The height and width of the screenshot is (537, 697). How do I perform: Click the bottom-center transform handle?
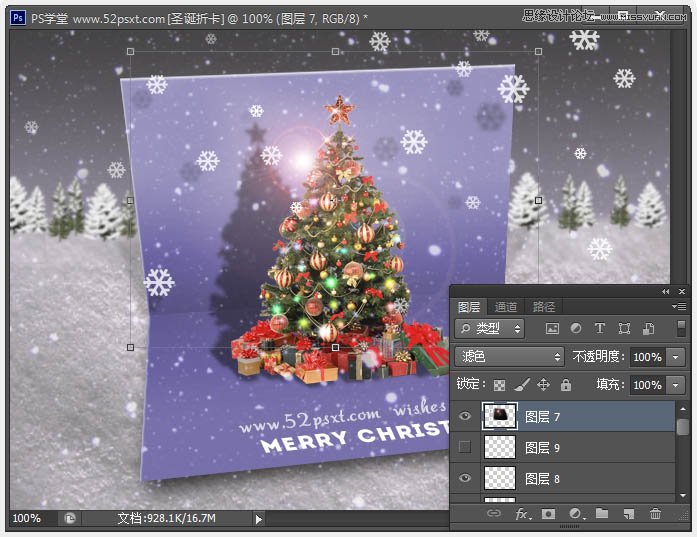(335, 347)
